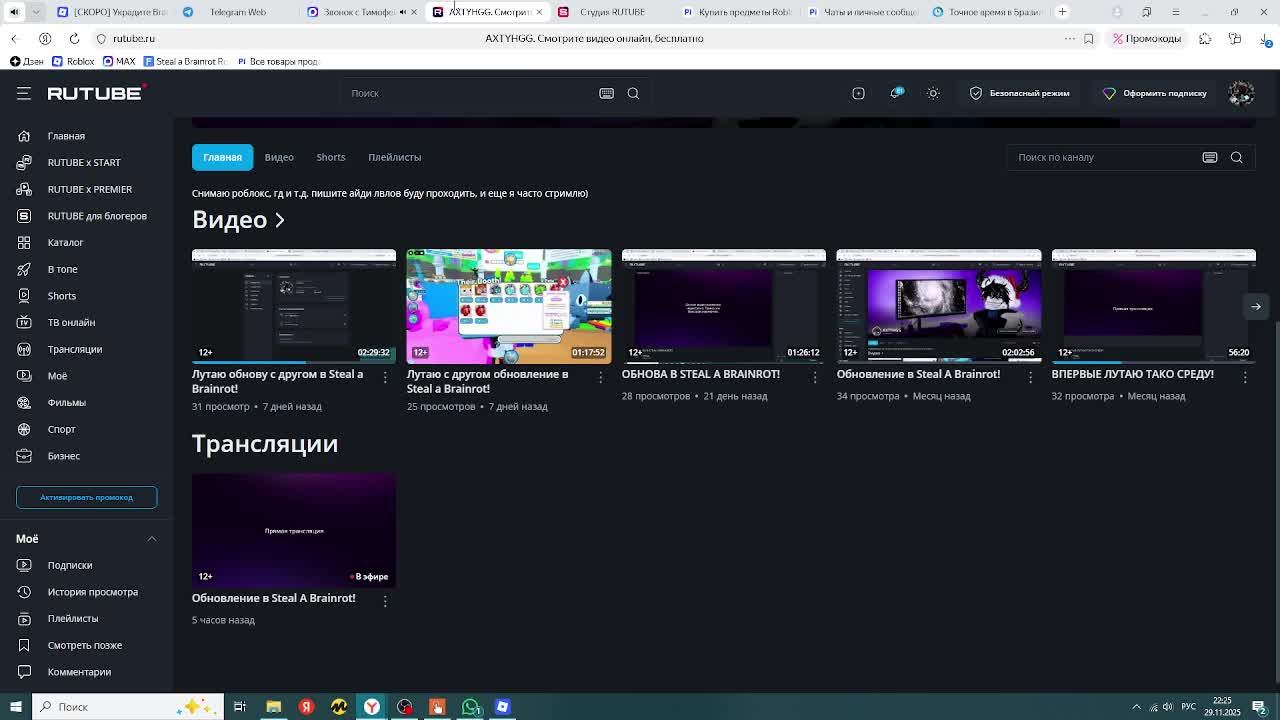Open options menu for ВПЕРВЫЕ ЛУТАЮ ТАКО СРЕДУ!
The height and width of the screenshot is (720, 1280).
(x=1245, y=377)
